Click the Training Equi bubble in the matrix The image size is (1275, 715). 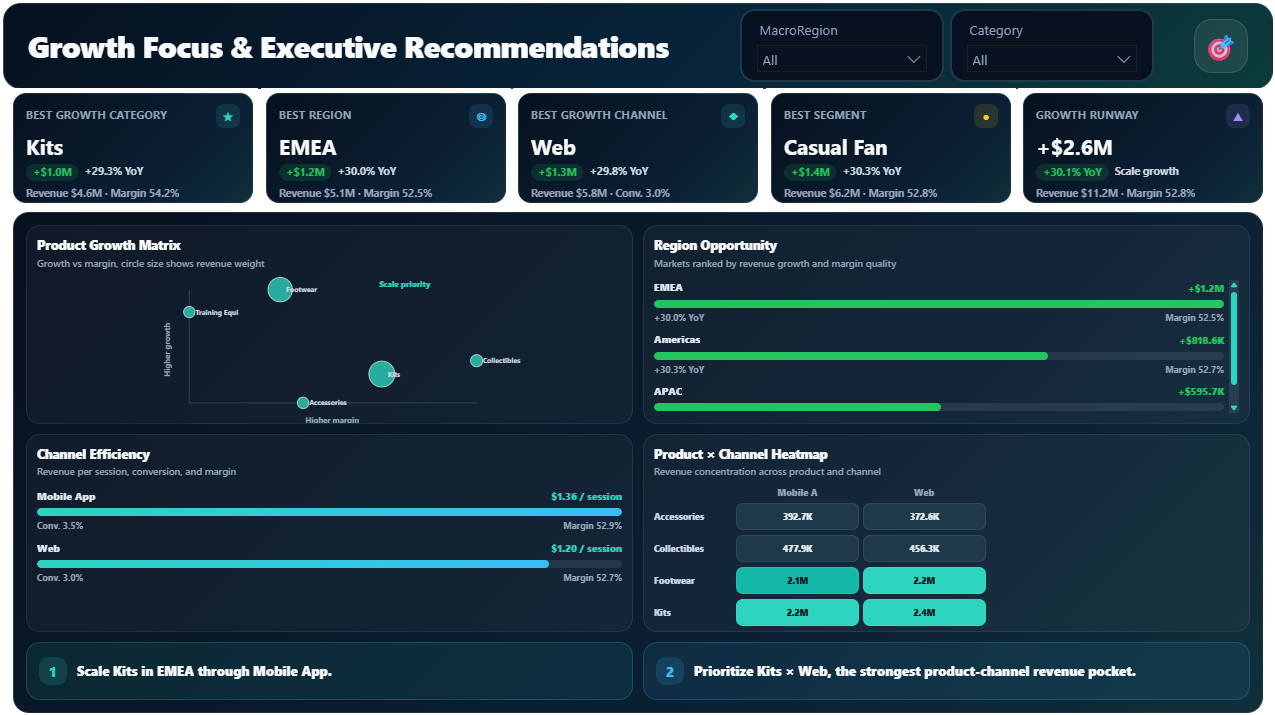point(189,312)
